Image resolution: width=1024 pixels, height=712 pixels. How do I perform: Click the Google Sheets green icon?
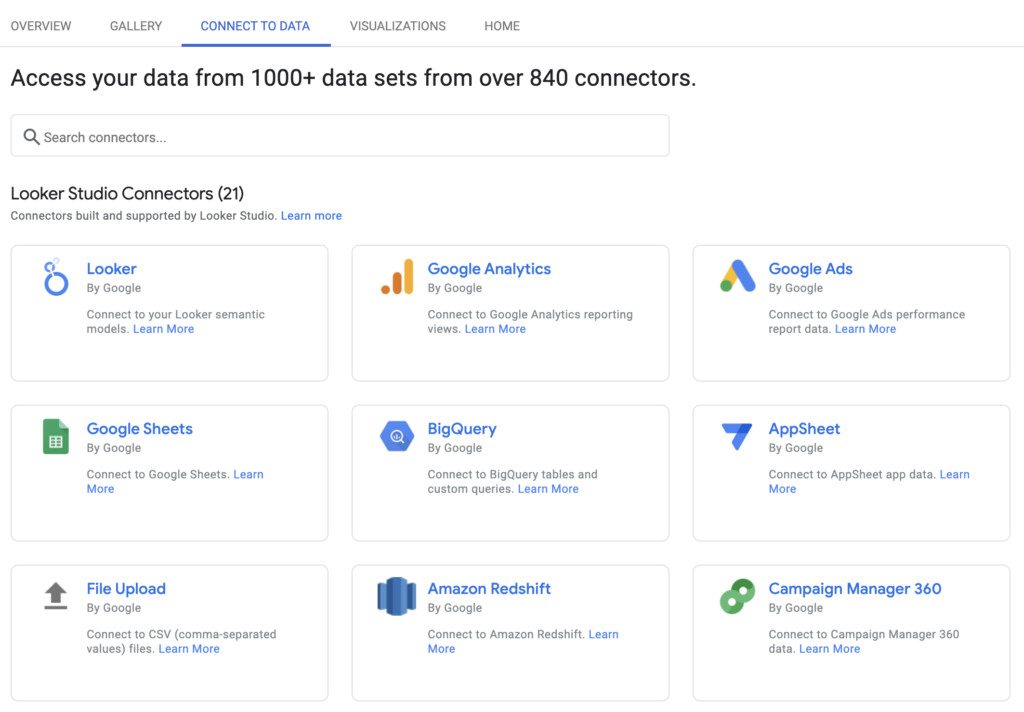(x=56, y=436)
